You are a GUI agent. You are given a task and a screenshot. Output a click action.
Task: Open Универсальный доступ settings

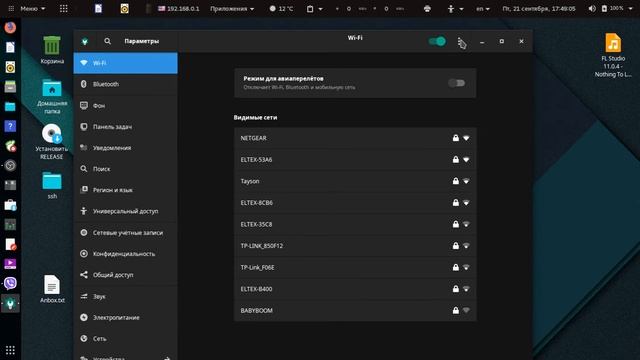(x=126, y=211)
